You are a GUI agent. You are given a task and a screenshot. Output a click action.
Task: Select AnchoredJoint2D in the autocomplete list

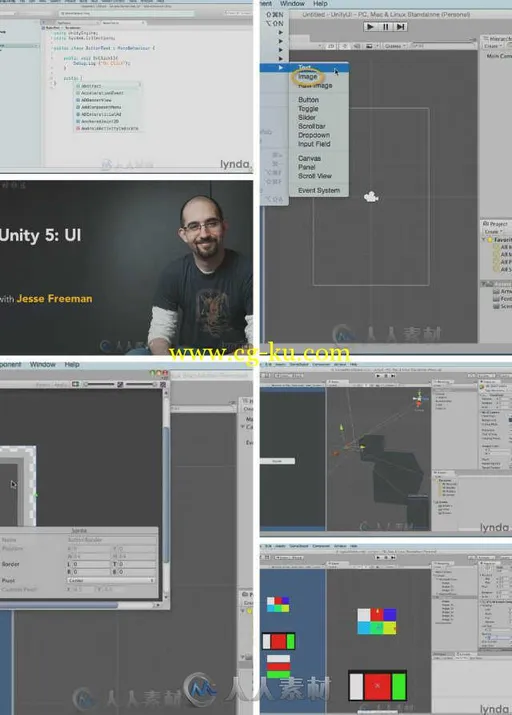[x=108, y=121]
